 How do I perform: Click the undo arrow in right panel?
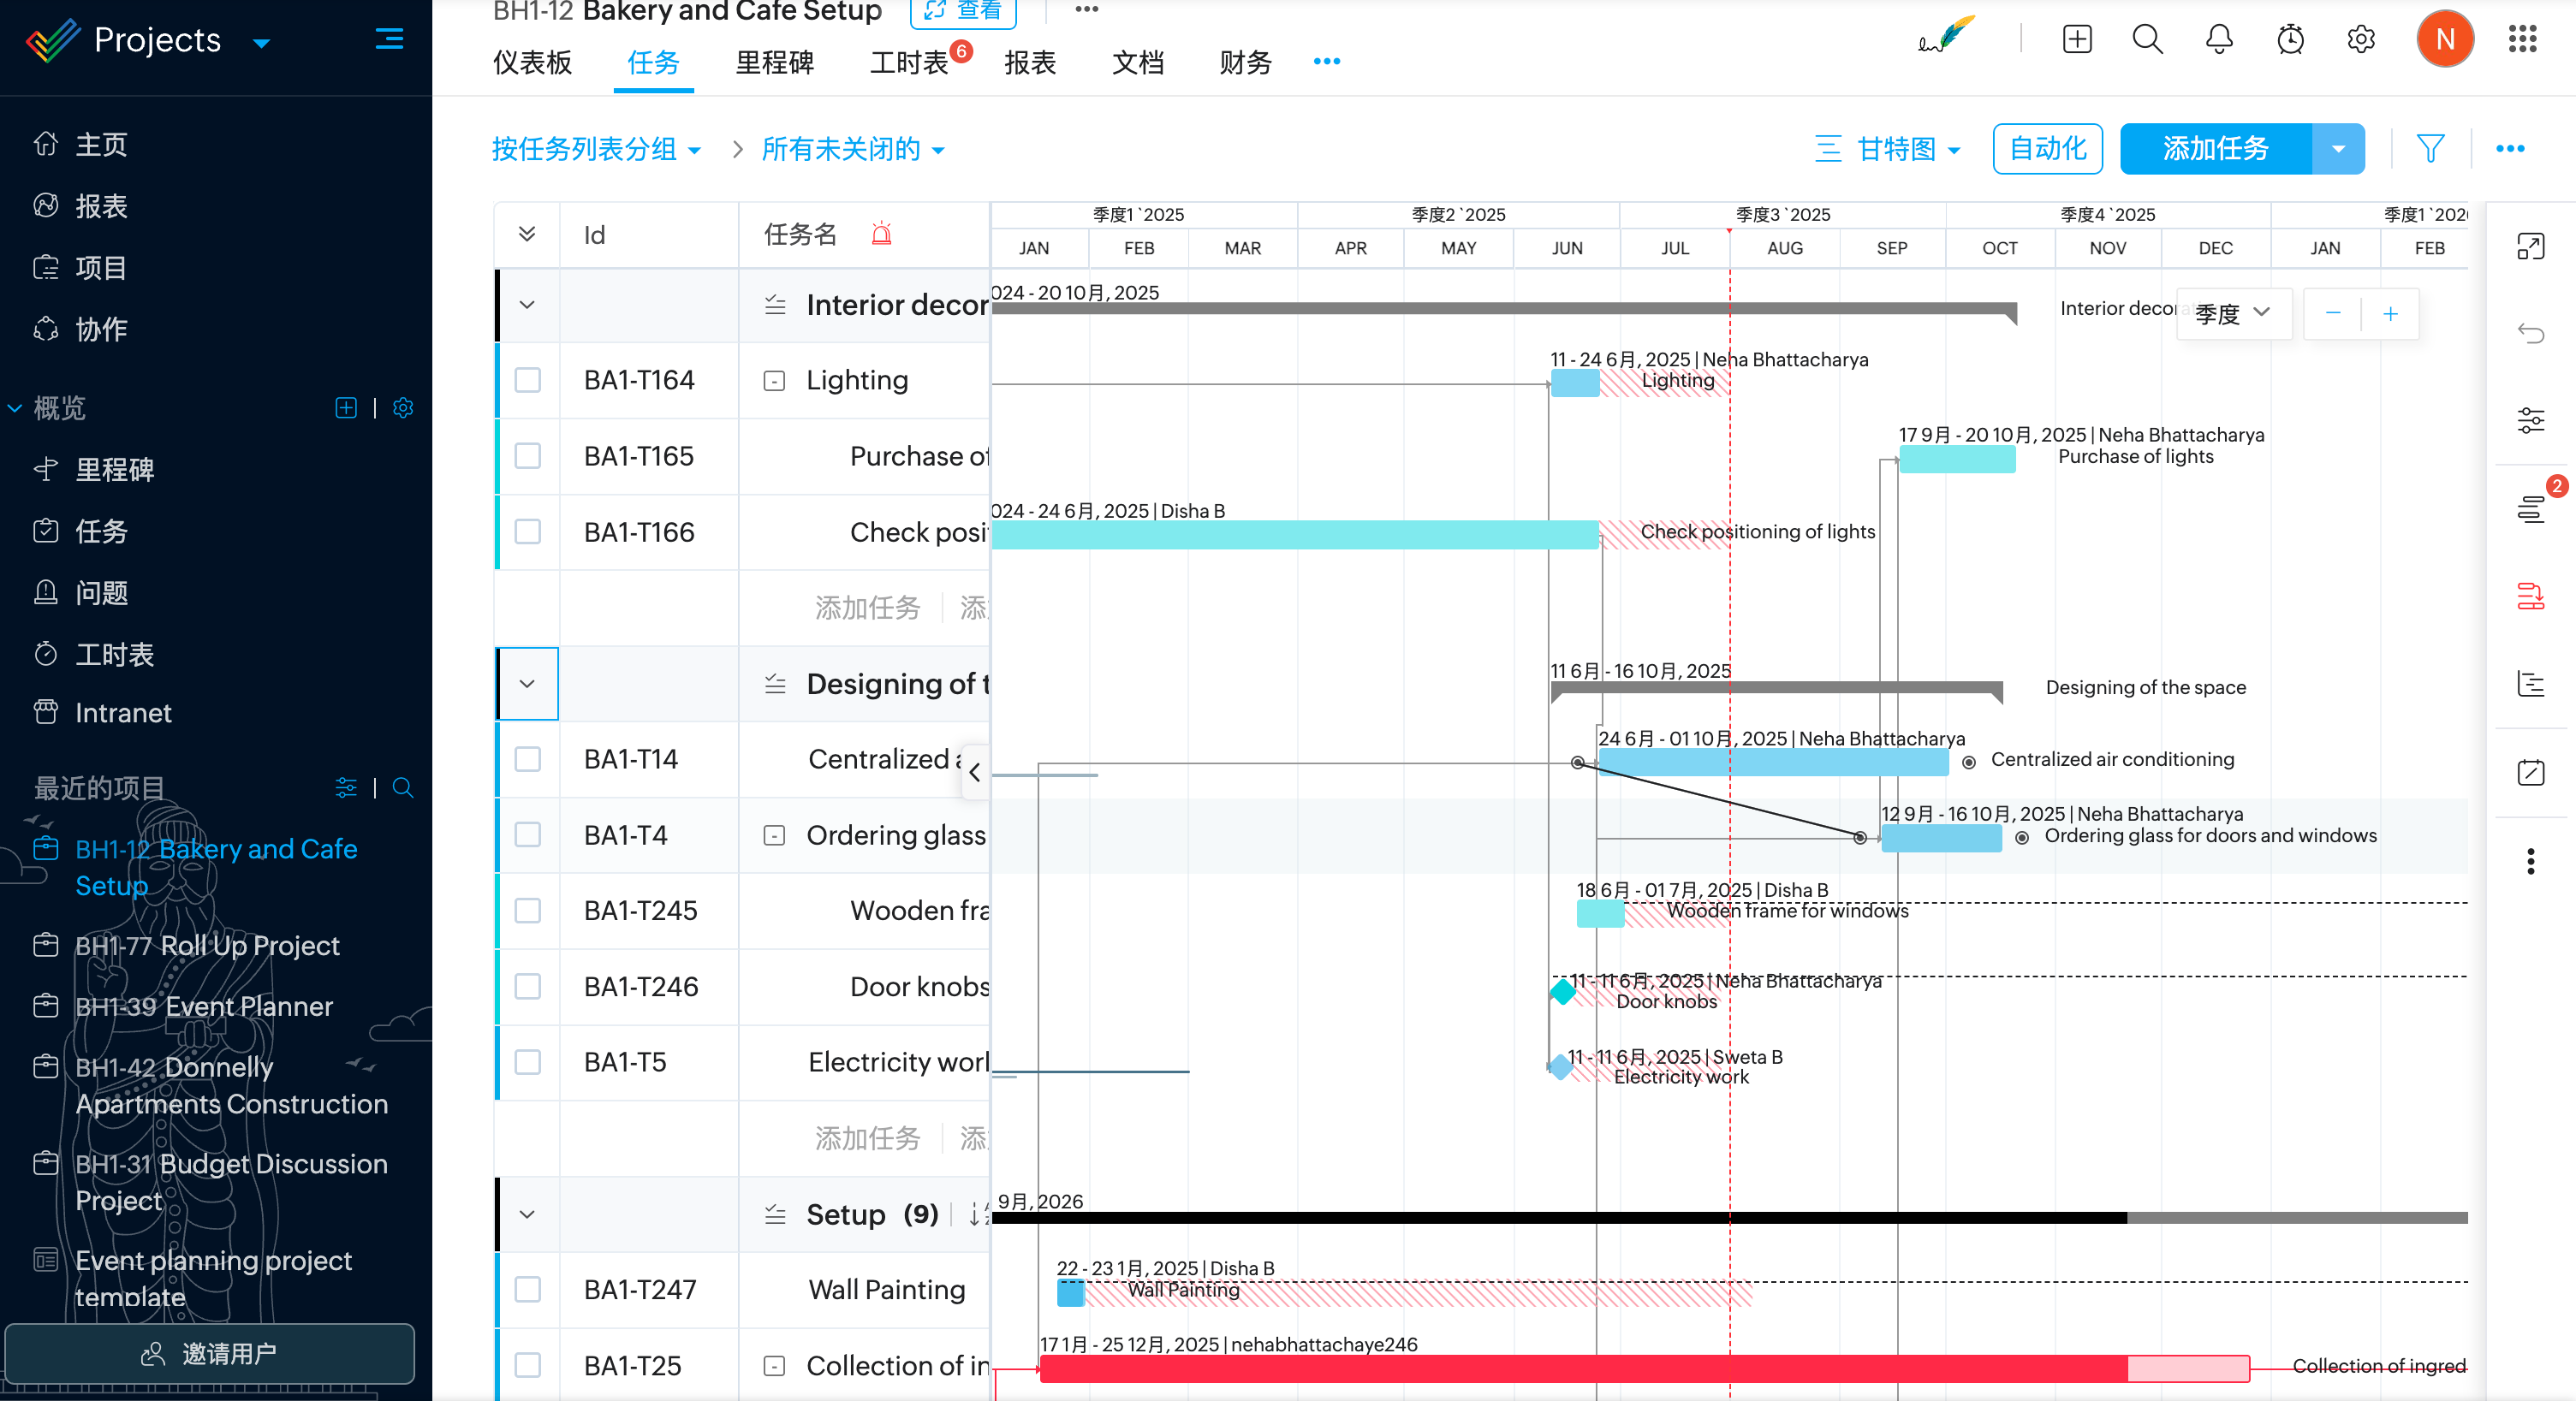[2530, 333]
